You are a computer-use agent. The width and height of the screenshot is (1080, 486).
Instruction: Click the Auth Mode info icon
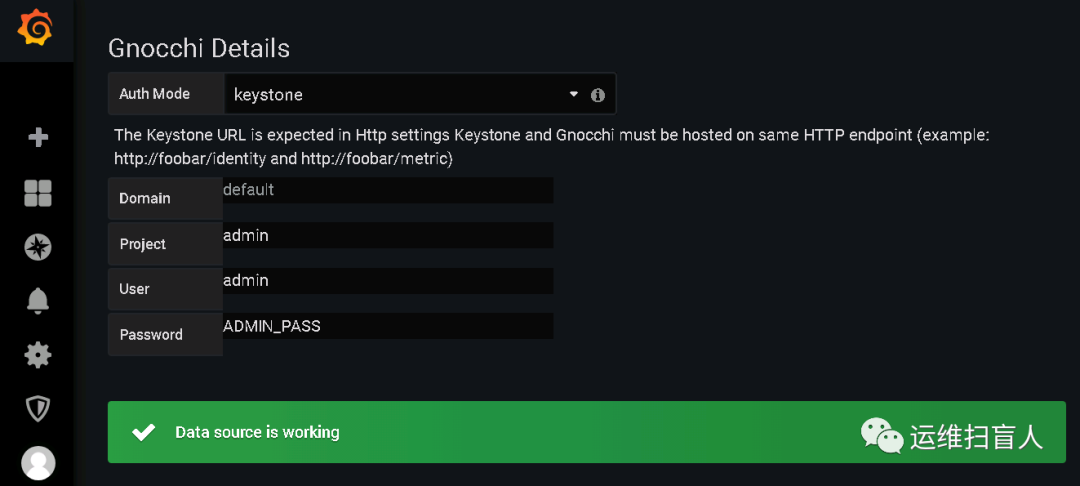click(x=598, y=95)
